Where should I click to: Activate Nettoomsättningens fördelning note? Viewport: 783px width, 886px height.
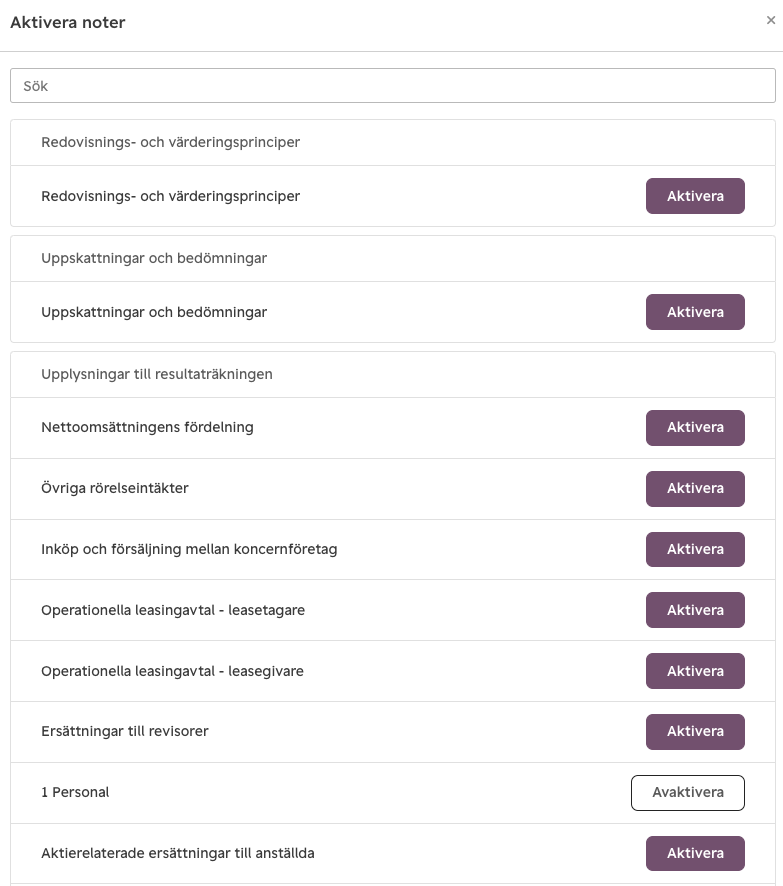click(695, 428)
